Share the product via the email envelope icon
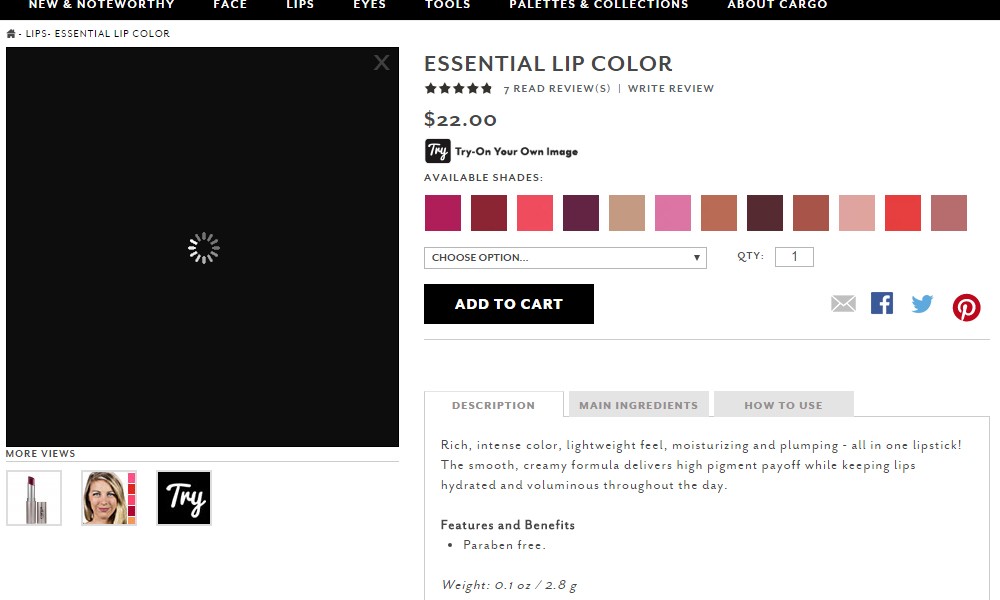The image size is (1000, 600). pos(843,304)
